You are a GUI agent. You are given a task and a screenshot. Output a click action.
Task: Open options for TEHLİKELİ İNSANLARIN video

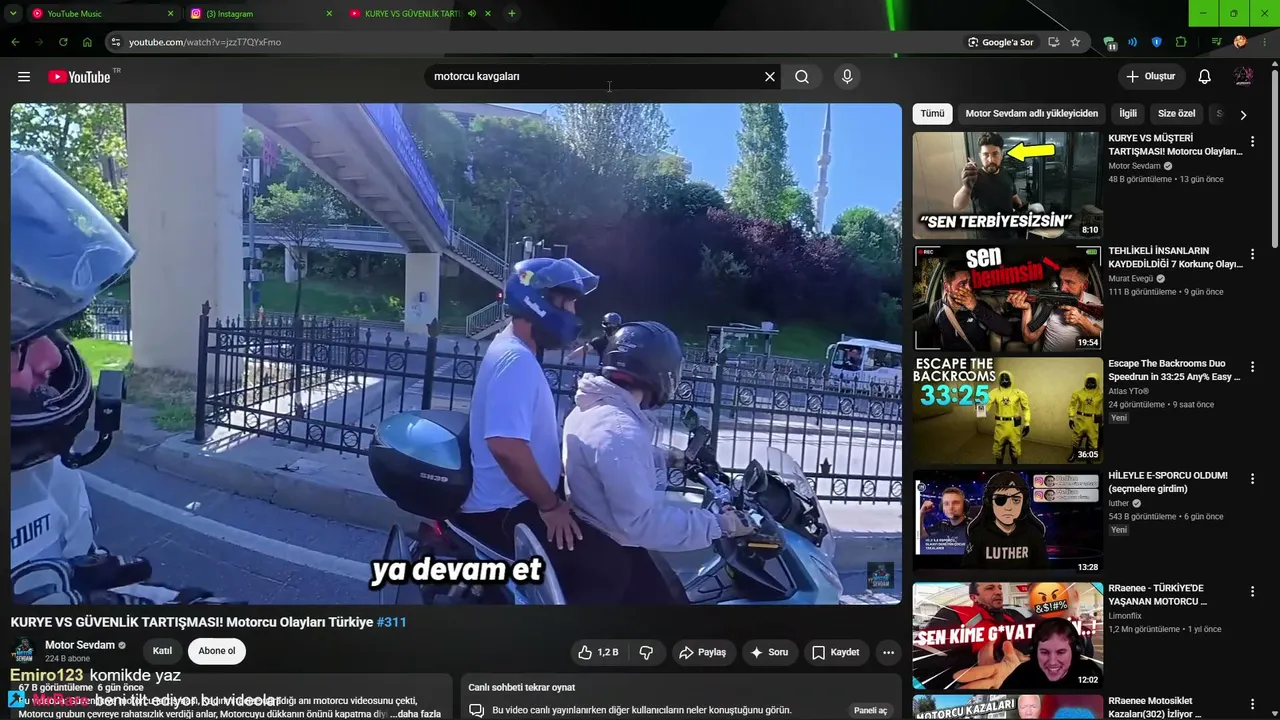pos(1252,254)
